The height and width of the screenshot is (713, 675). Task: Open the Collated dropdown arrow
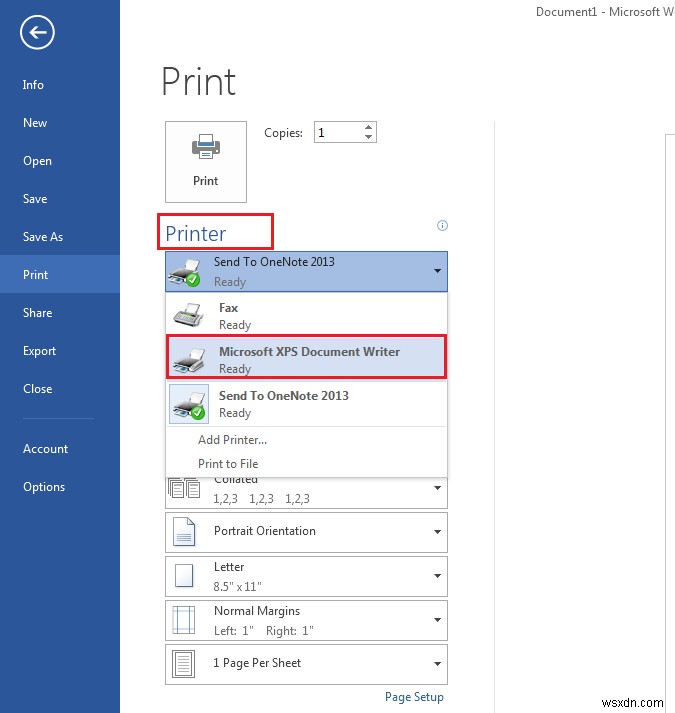click(438, 488)
